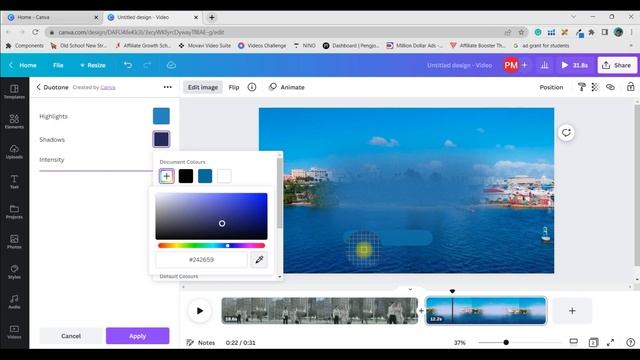Open the Photos sidebar tab
Image resolution: width=640 pixels, height=360 pixels.
coord(14,241)
